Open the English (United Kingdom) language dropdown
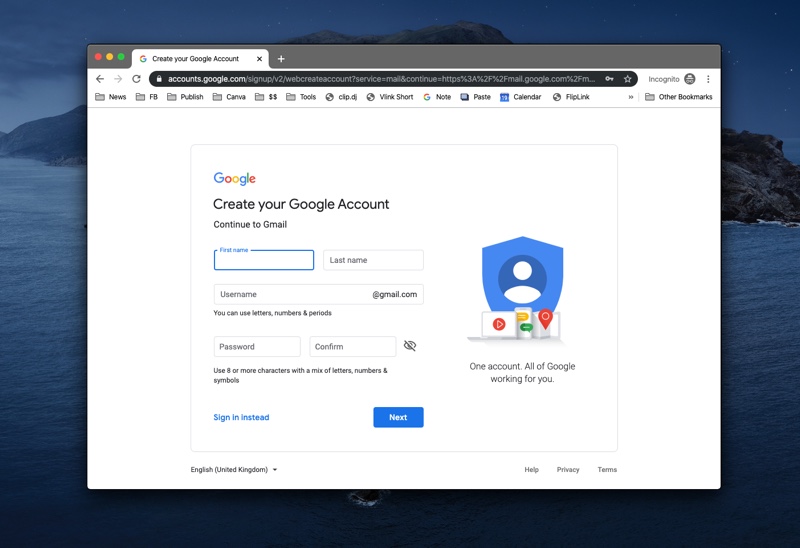Screen dimensions: 800x548 click(234, 469)
